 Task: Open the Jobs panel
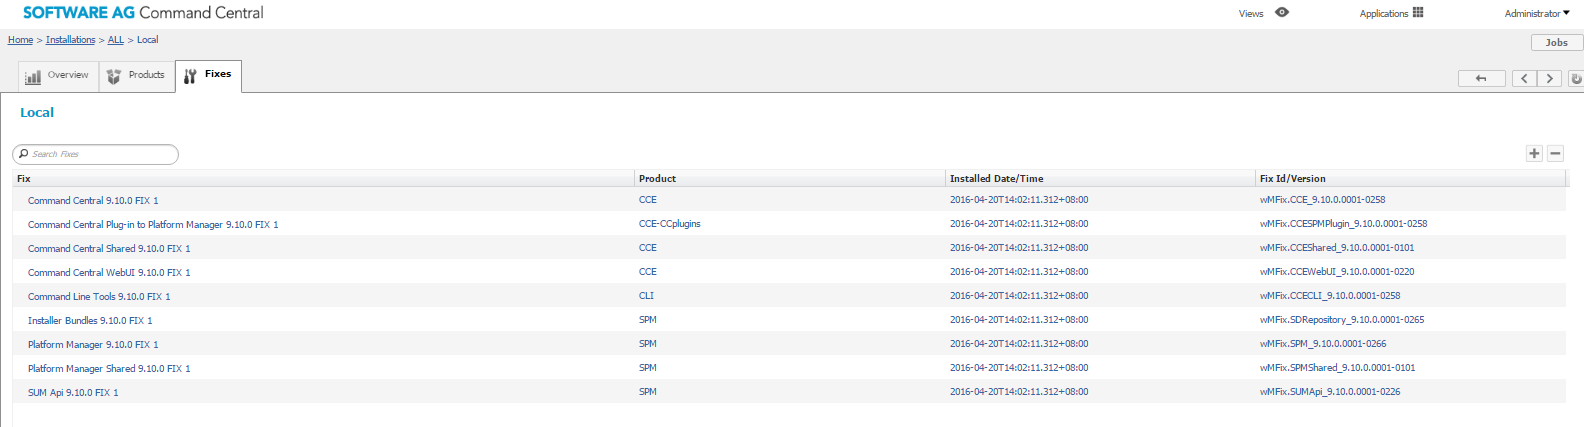(1556, 42)
